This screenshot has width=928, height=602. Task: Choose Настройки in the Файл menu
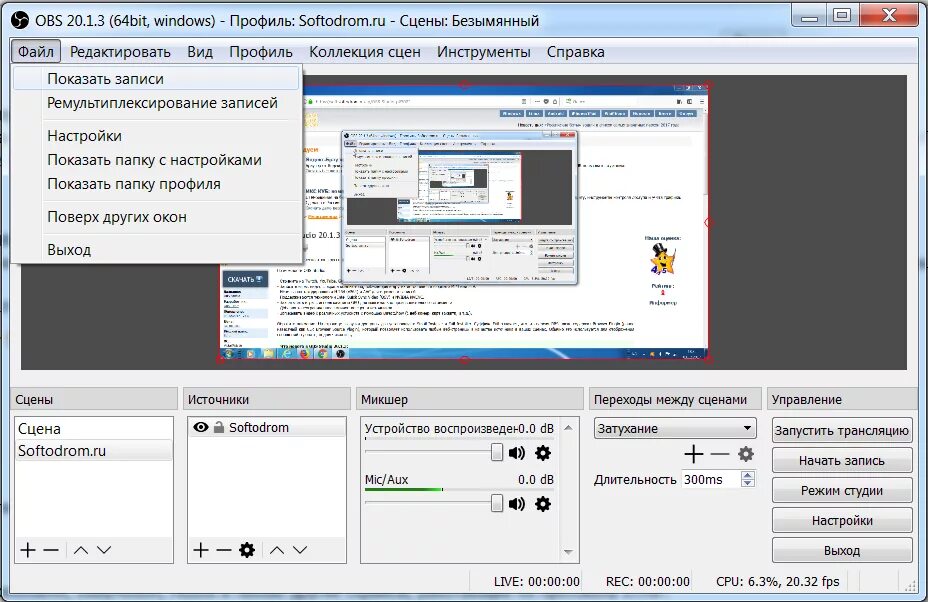click(x=156, y=136)
